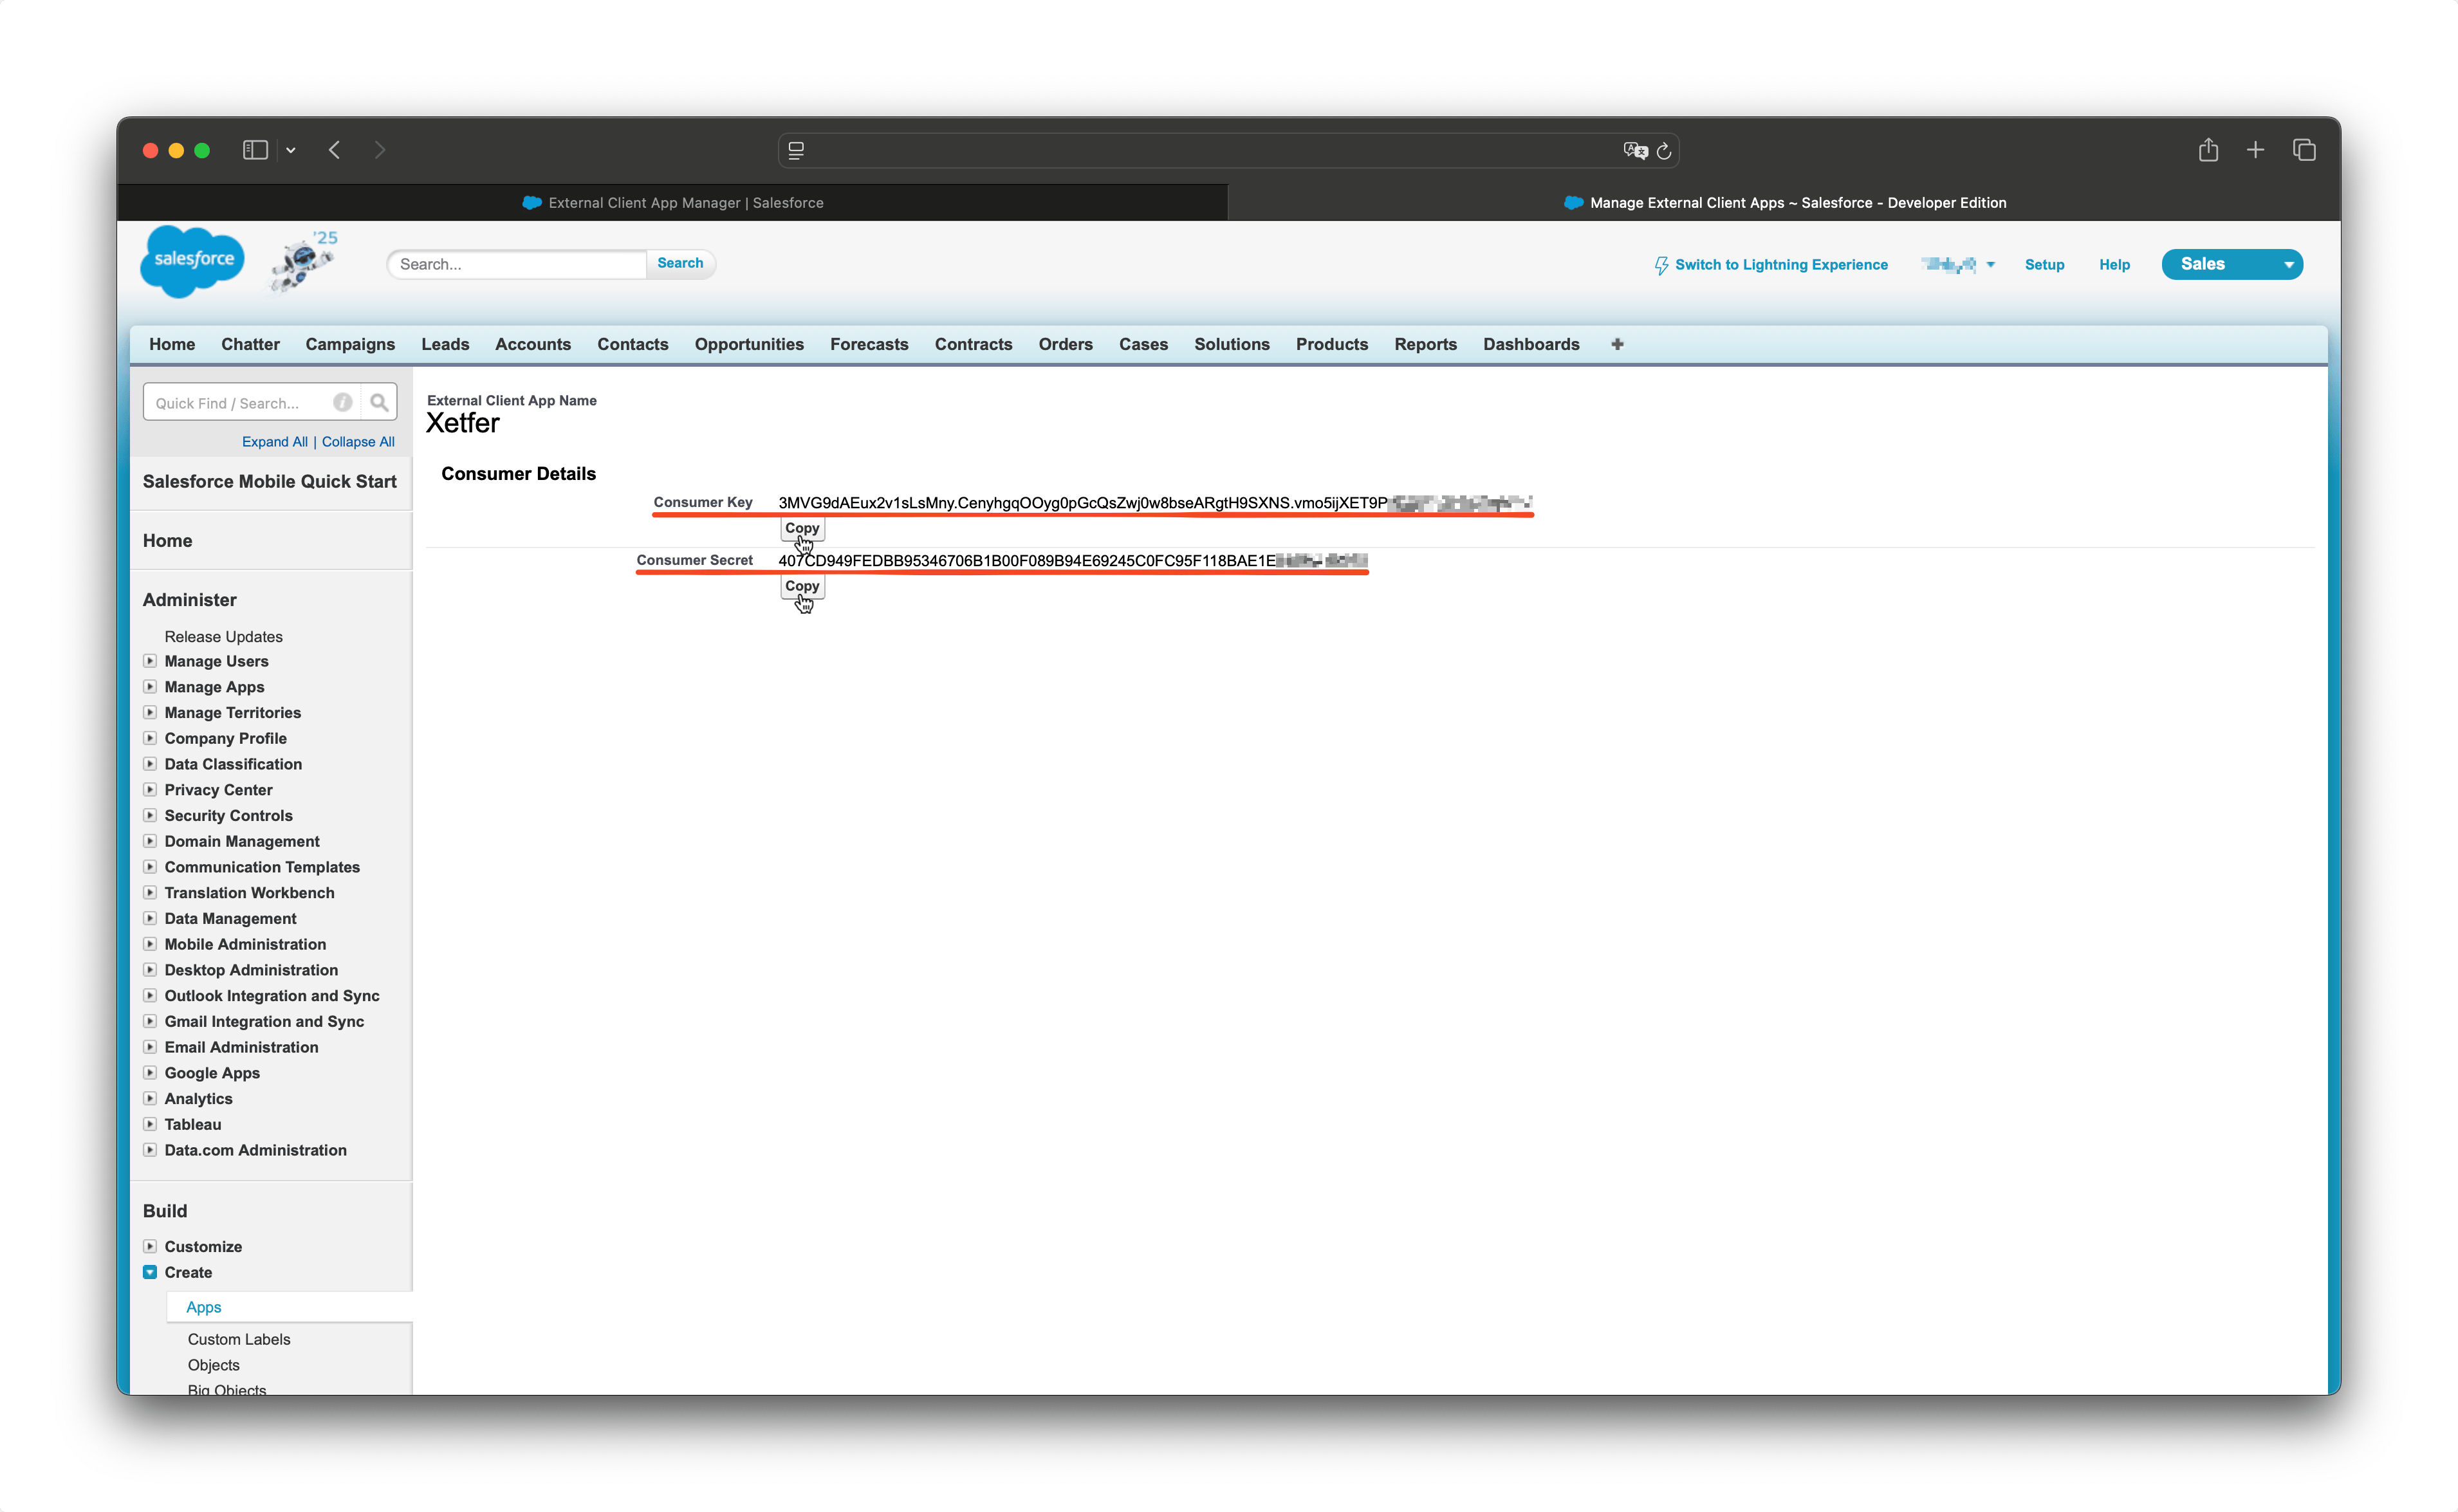Image resolution: width=2458 pixels, height=1512 pixels.
Task: Expand the Tableau node
Action: [150, 1124]
